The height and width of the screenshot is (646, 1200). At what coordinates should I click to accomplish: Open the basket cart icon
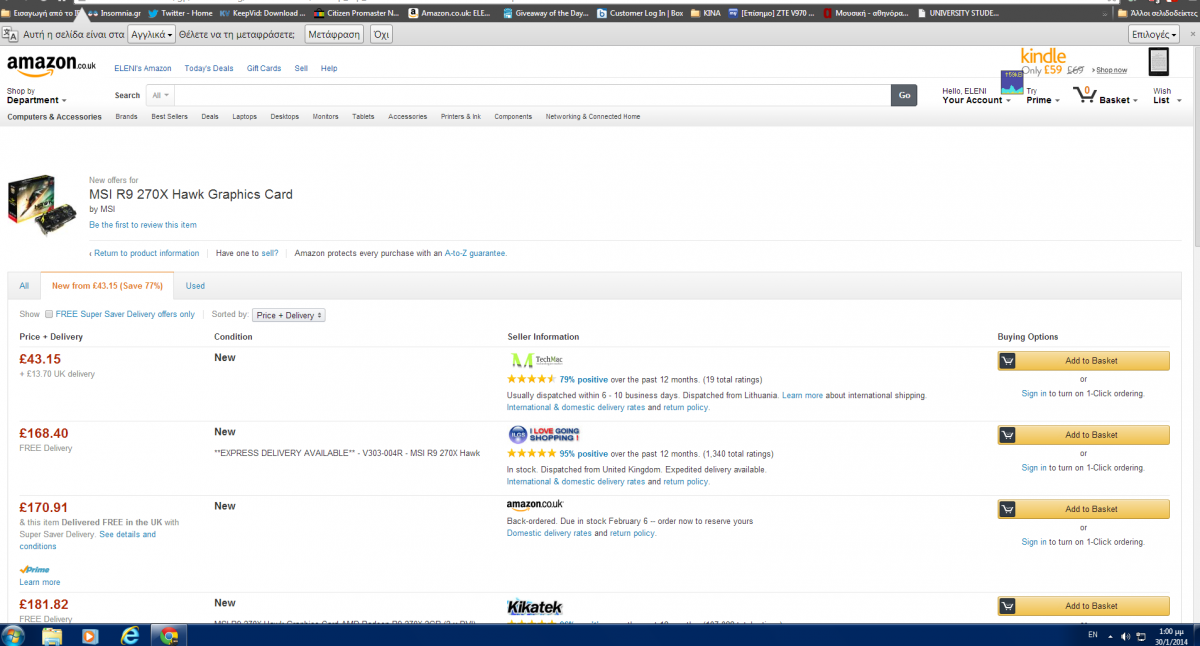1084,95
